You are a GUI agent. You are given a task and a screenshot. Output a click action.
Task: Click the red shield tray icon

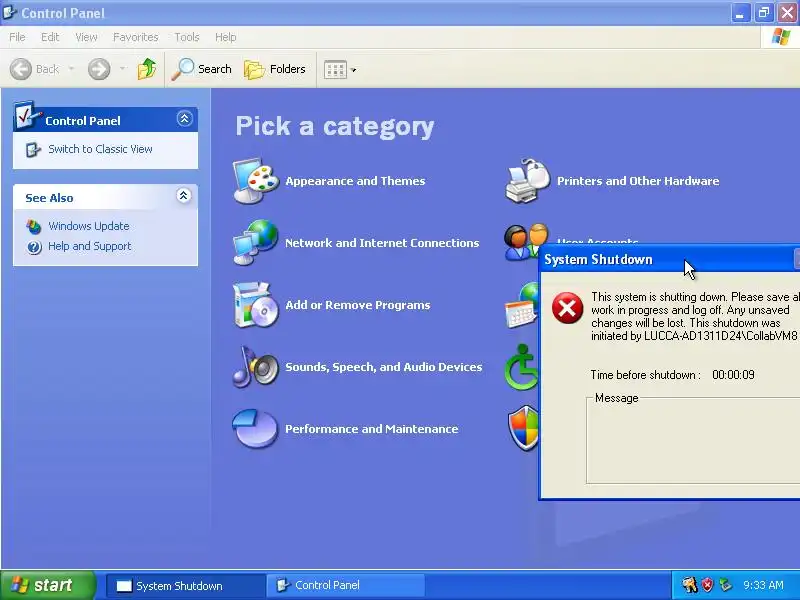pos(708,585)
